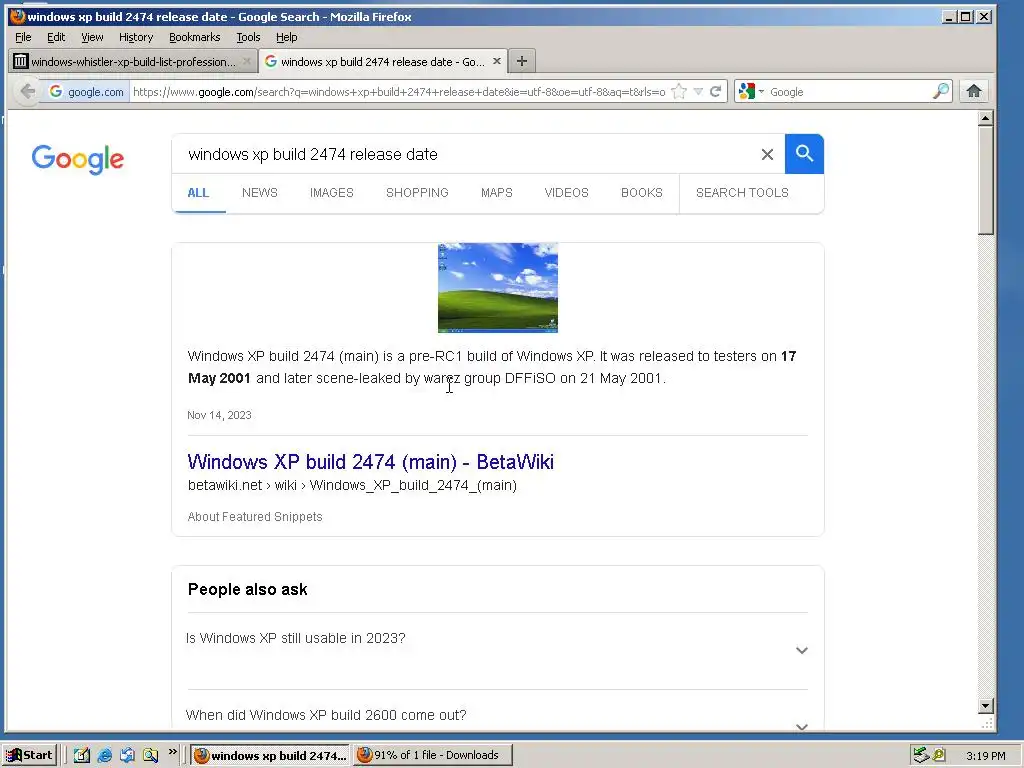Image resolution: width=1024 pixels, height=768 pixels.
Task: Open the Help menu
Action: [286, 37]
